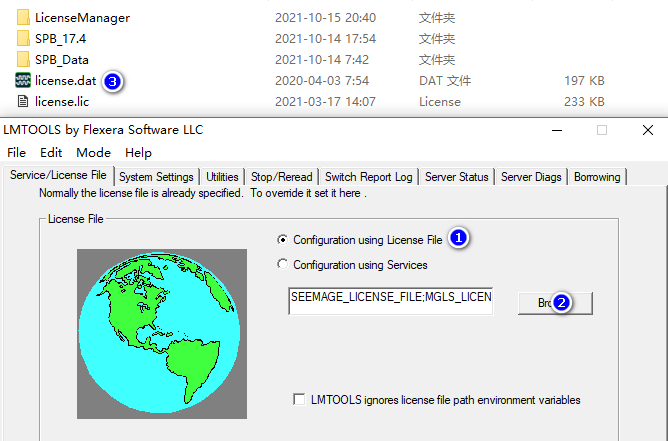The width and height of the screenshot is (668, 441).
Task: Click the 2021-03-17 14:07 date cell
Action: coord(325,101)
